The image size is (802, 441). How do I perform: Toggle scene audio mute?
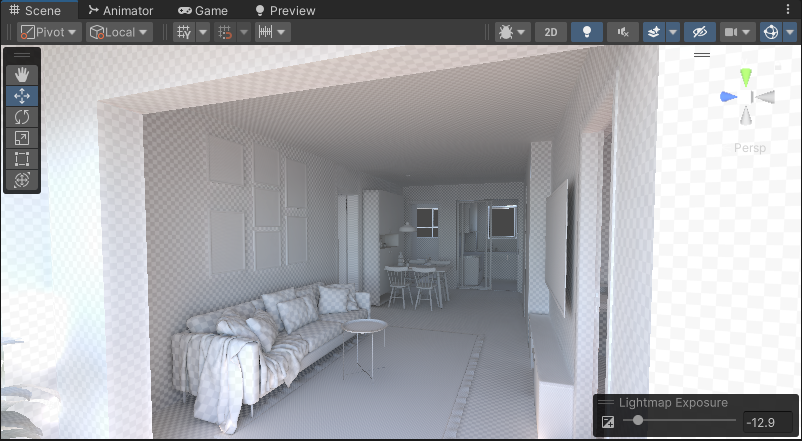[x=623, y=32]
